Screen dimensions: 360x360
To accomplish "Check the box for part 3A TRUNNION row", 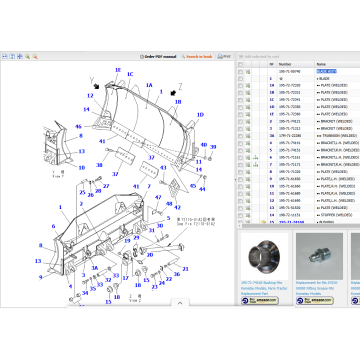I will 240,136.
